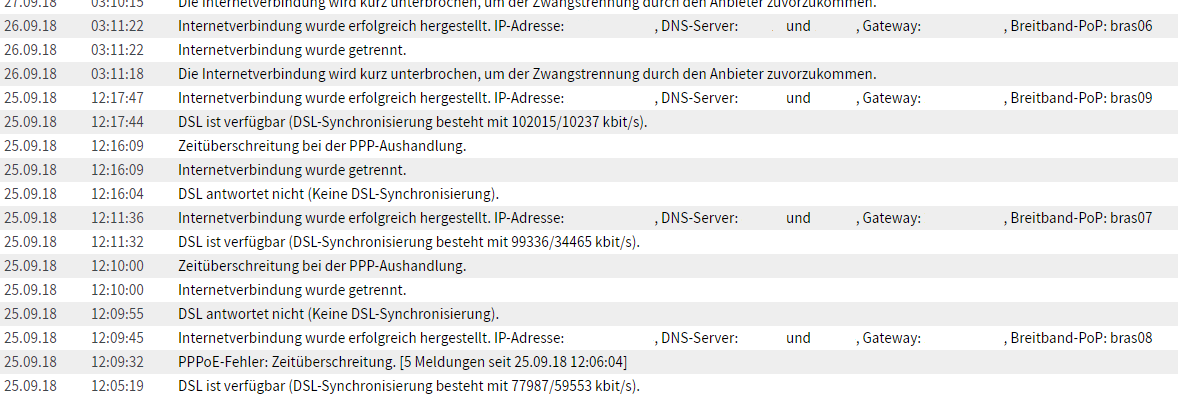Click the 12:09:55 DSL antwortet nicht entry
This screenshot has height=398, width=1178.
coord(339,315)
